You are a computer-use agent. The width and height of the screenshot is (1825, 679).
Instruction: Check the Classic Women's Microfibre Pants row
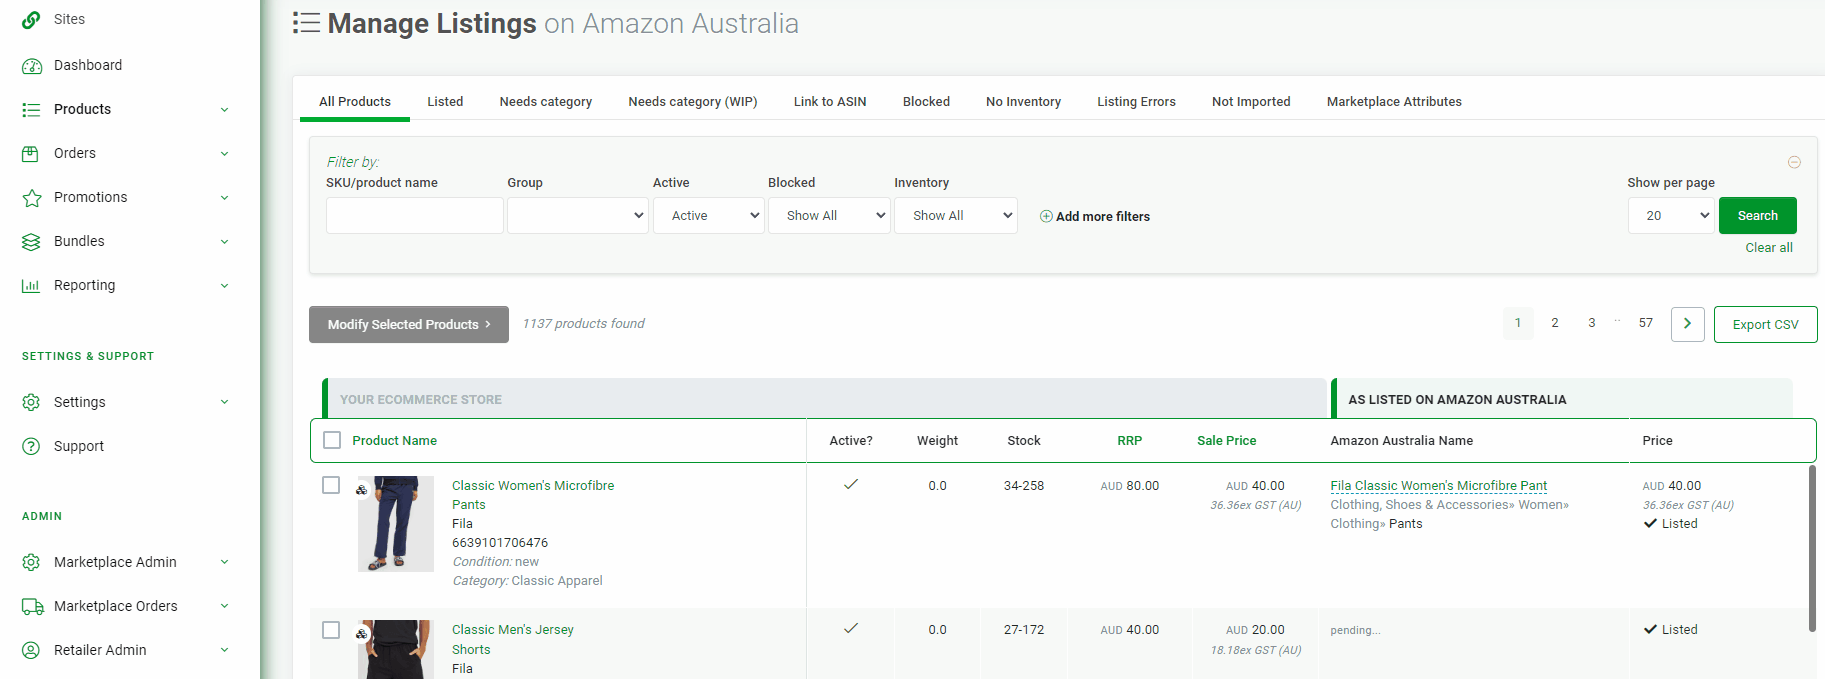pos(331,485)
